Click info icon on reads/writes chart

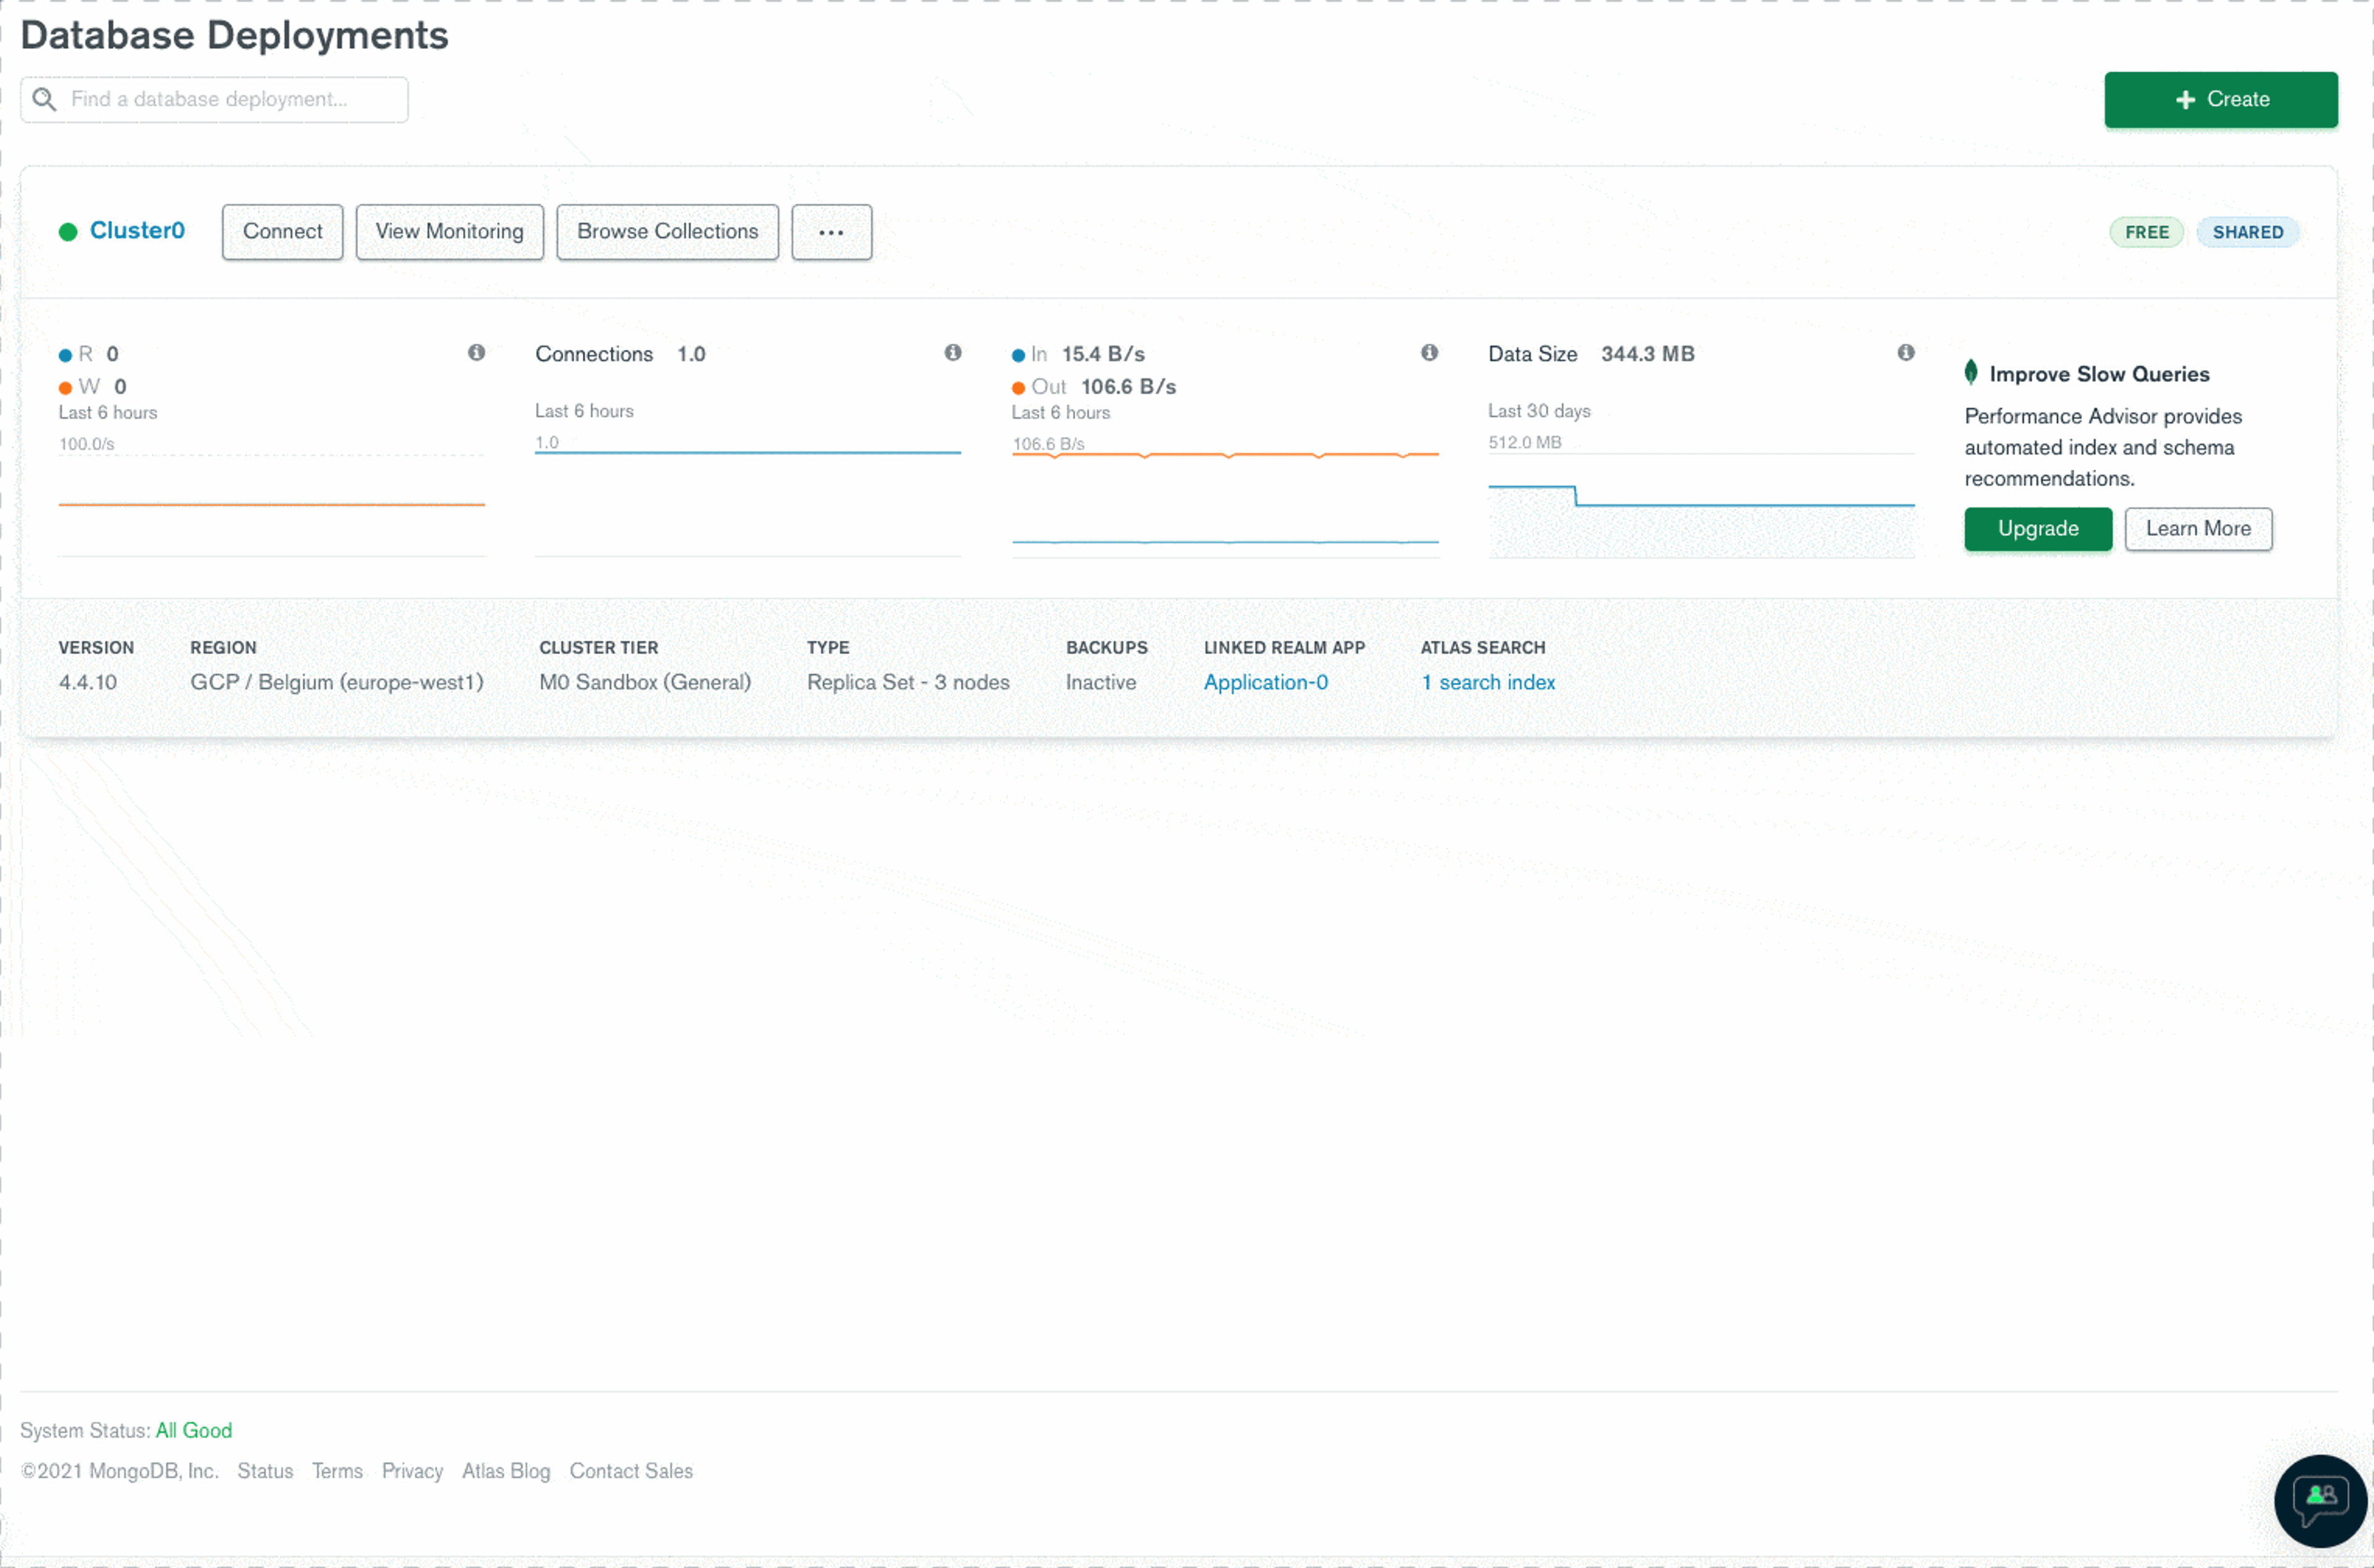tap(476, 352)
